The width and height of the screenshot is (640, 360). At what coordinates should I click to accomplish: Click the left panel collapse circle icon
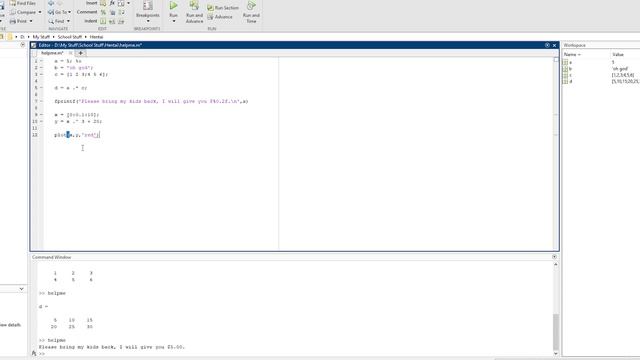[22, 45]
